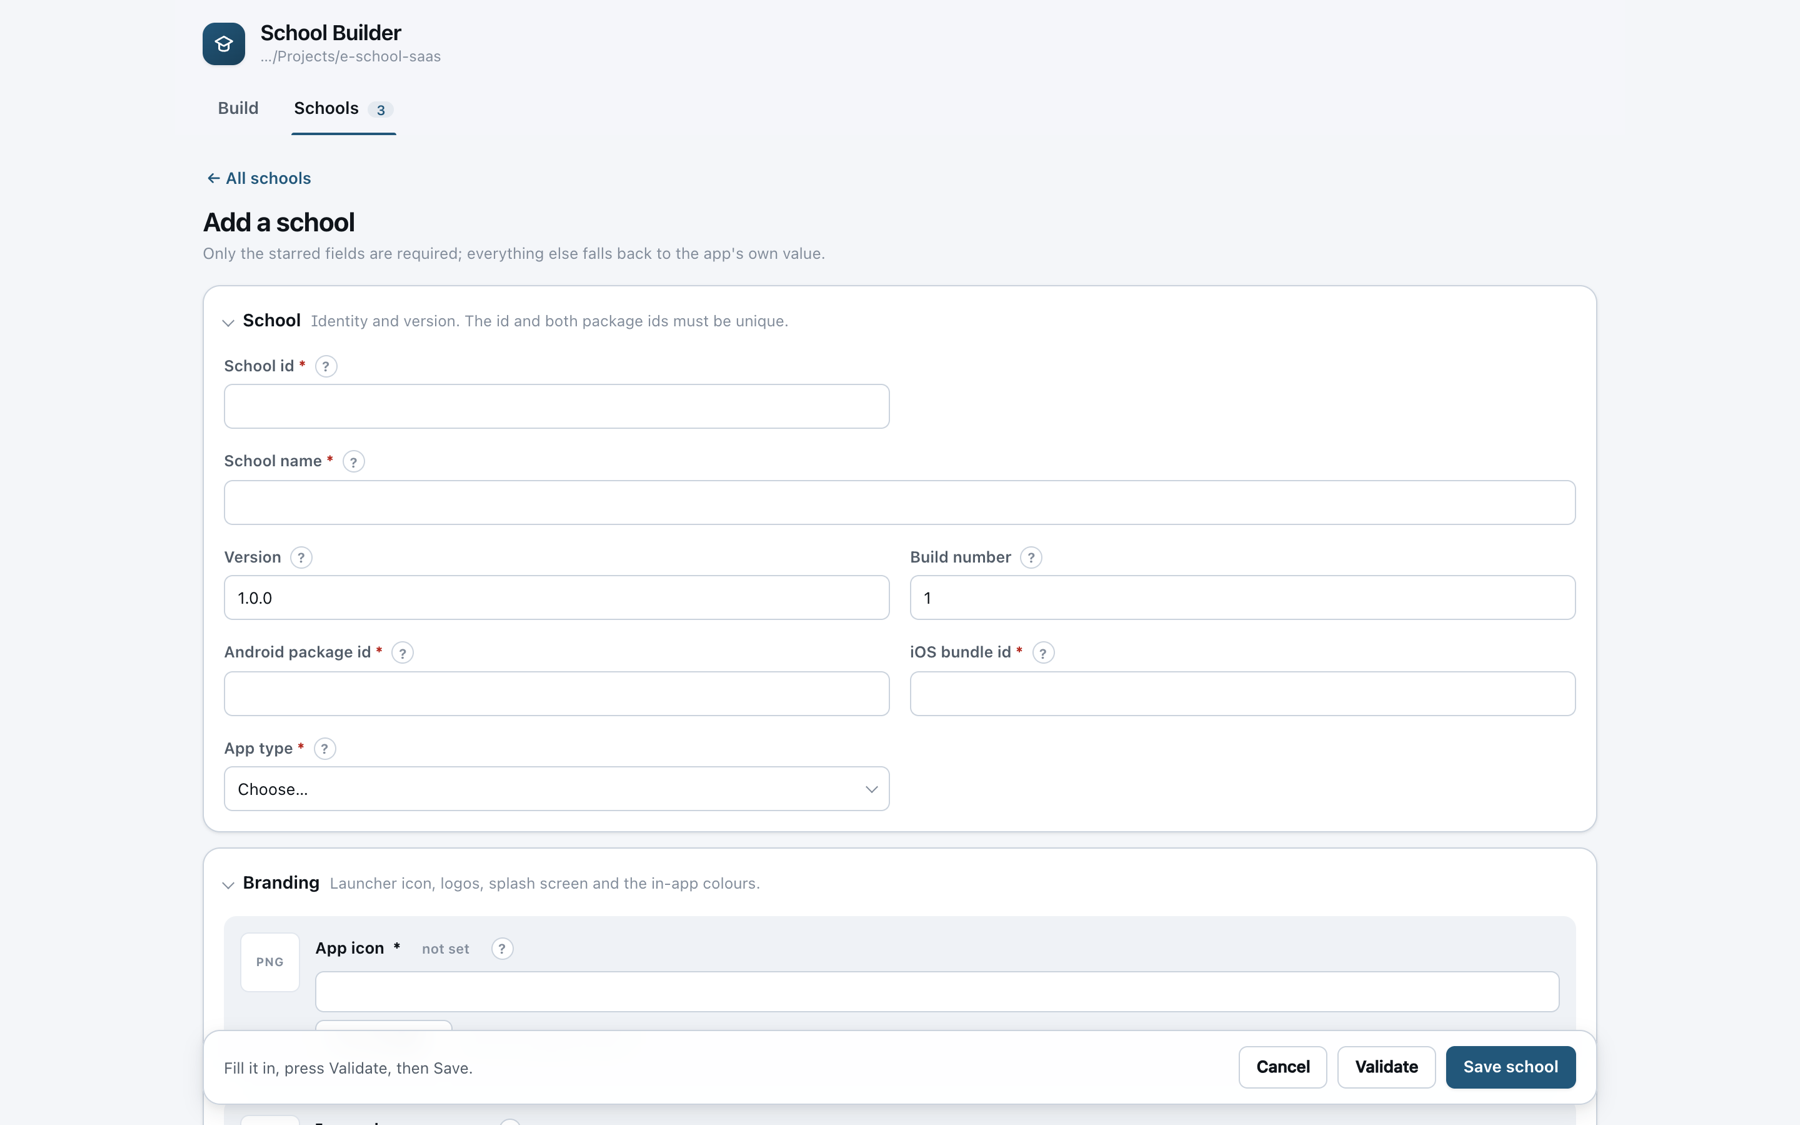Focus the iOS bundle id input
This screenshot has width=1800, height=1125.
pos(1243,693)
